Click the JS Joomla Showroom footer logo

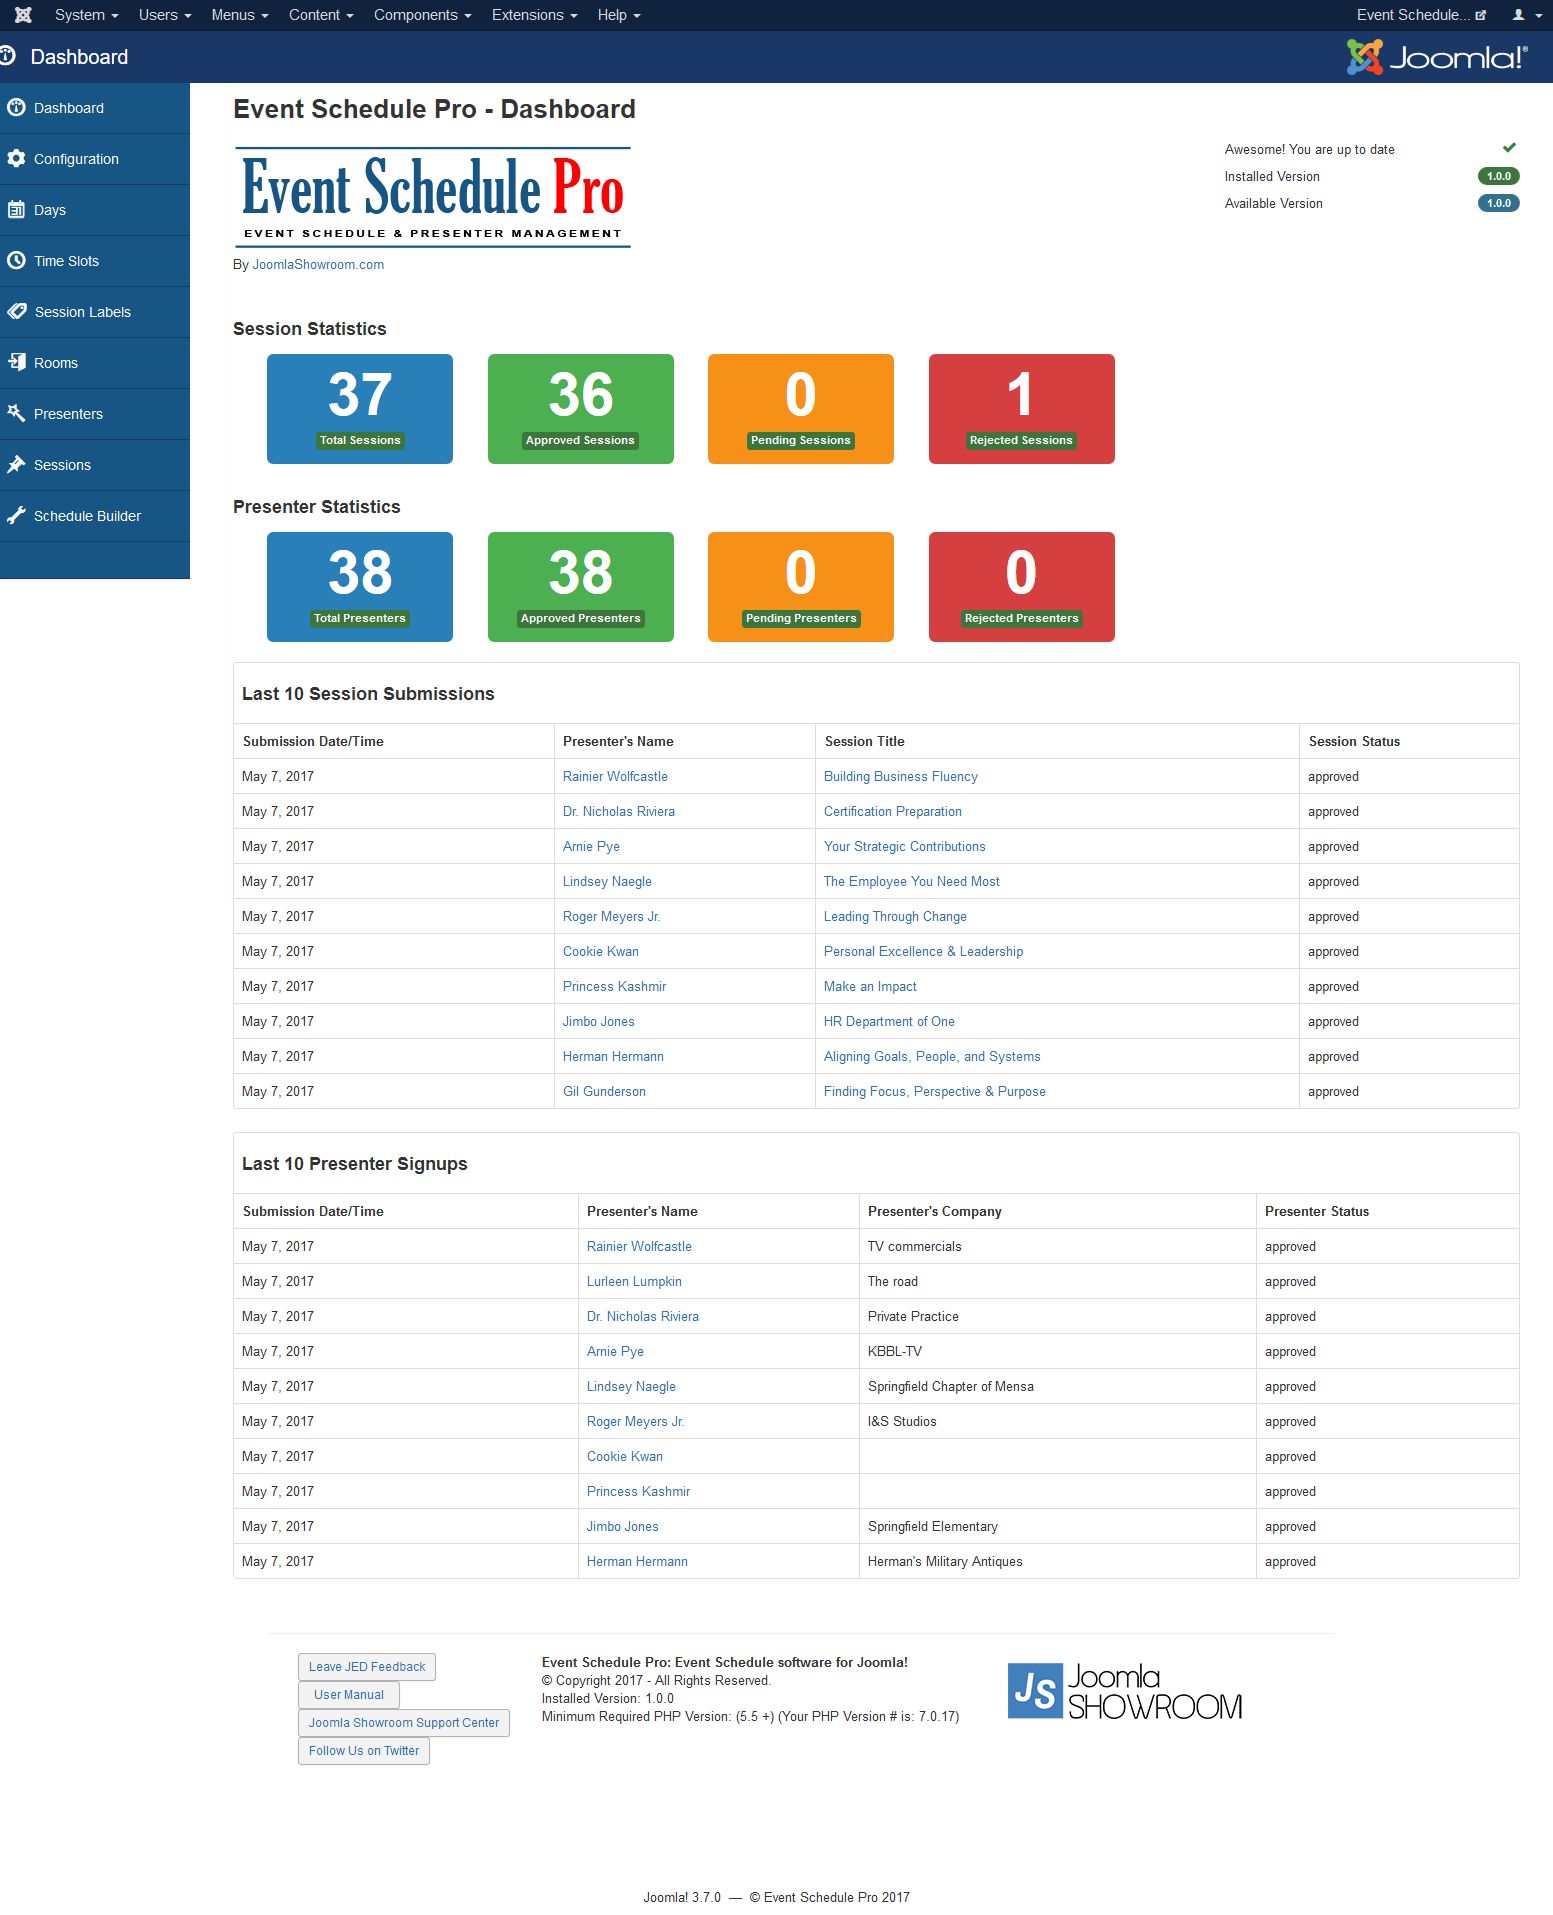pos(1125,1691)
